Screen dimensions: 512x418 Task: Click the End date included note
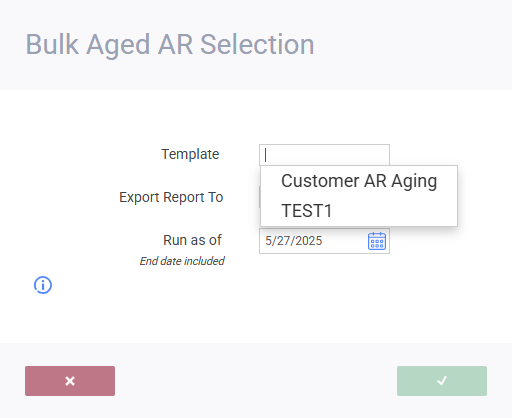click(182, 261)
